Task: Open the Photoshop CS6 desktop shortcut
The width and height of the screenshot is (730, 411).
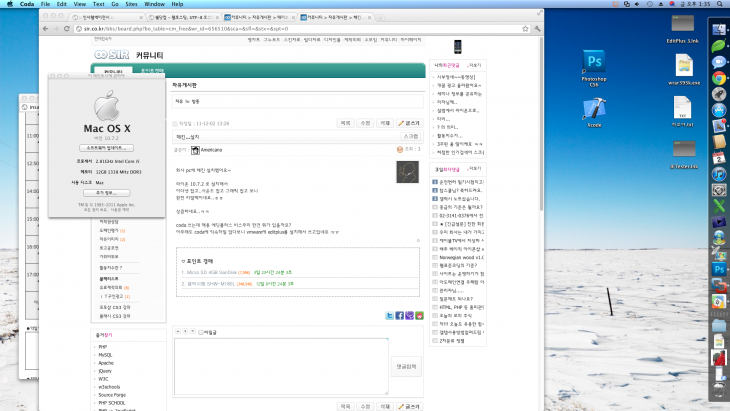Action: 594,68
